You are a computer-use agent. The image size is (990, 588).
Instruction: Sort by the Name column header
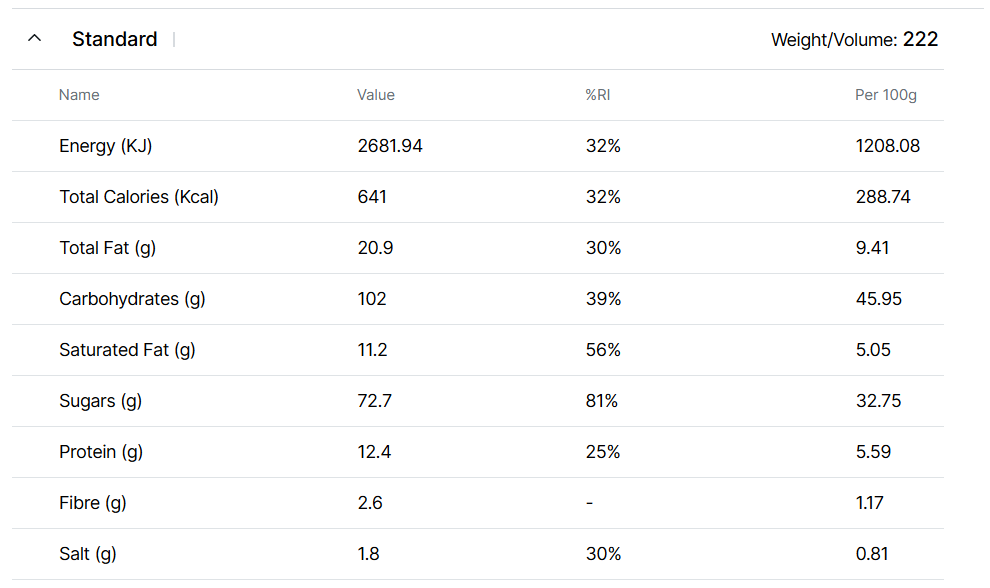click(x=79, y=95)
